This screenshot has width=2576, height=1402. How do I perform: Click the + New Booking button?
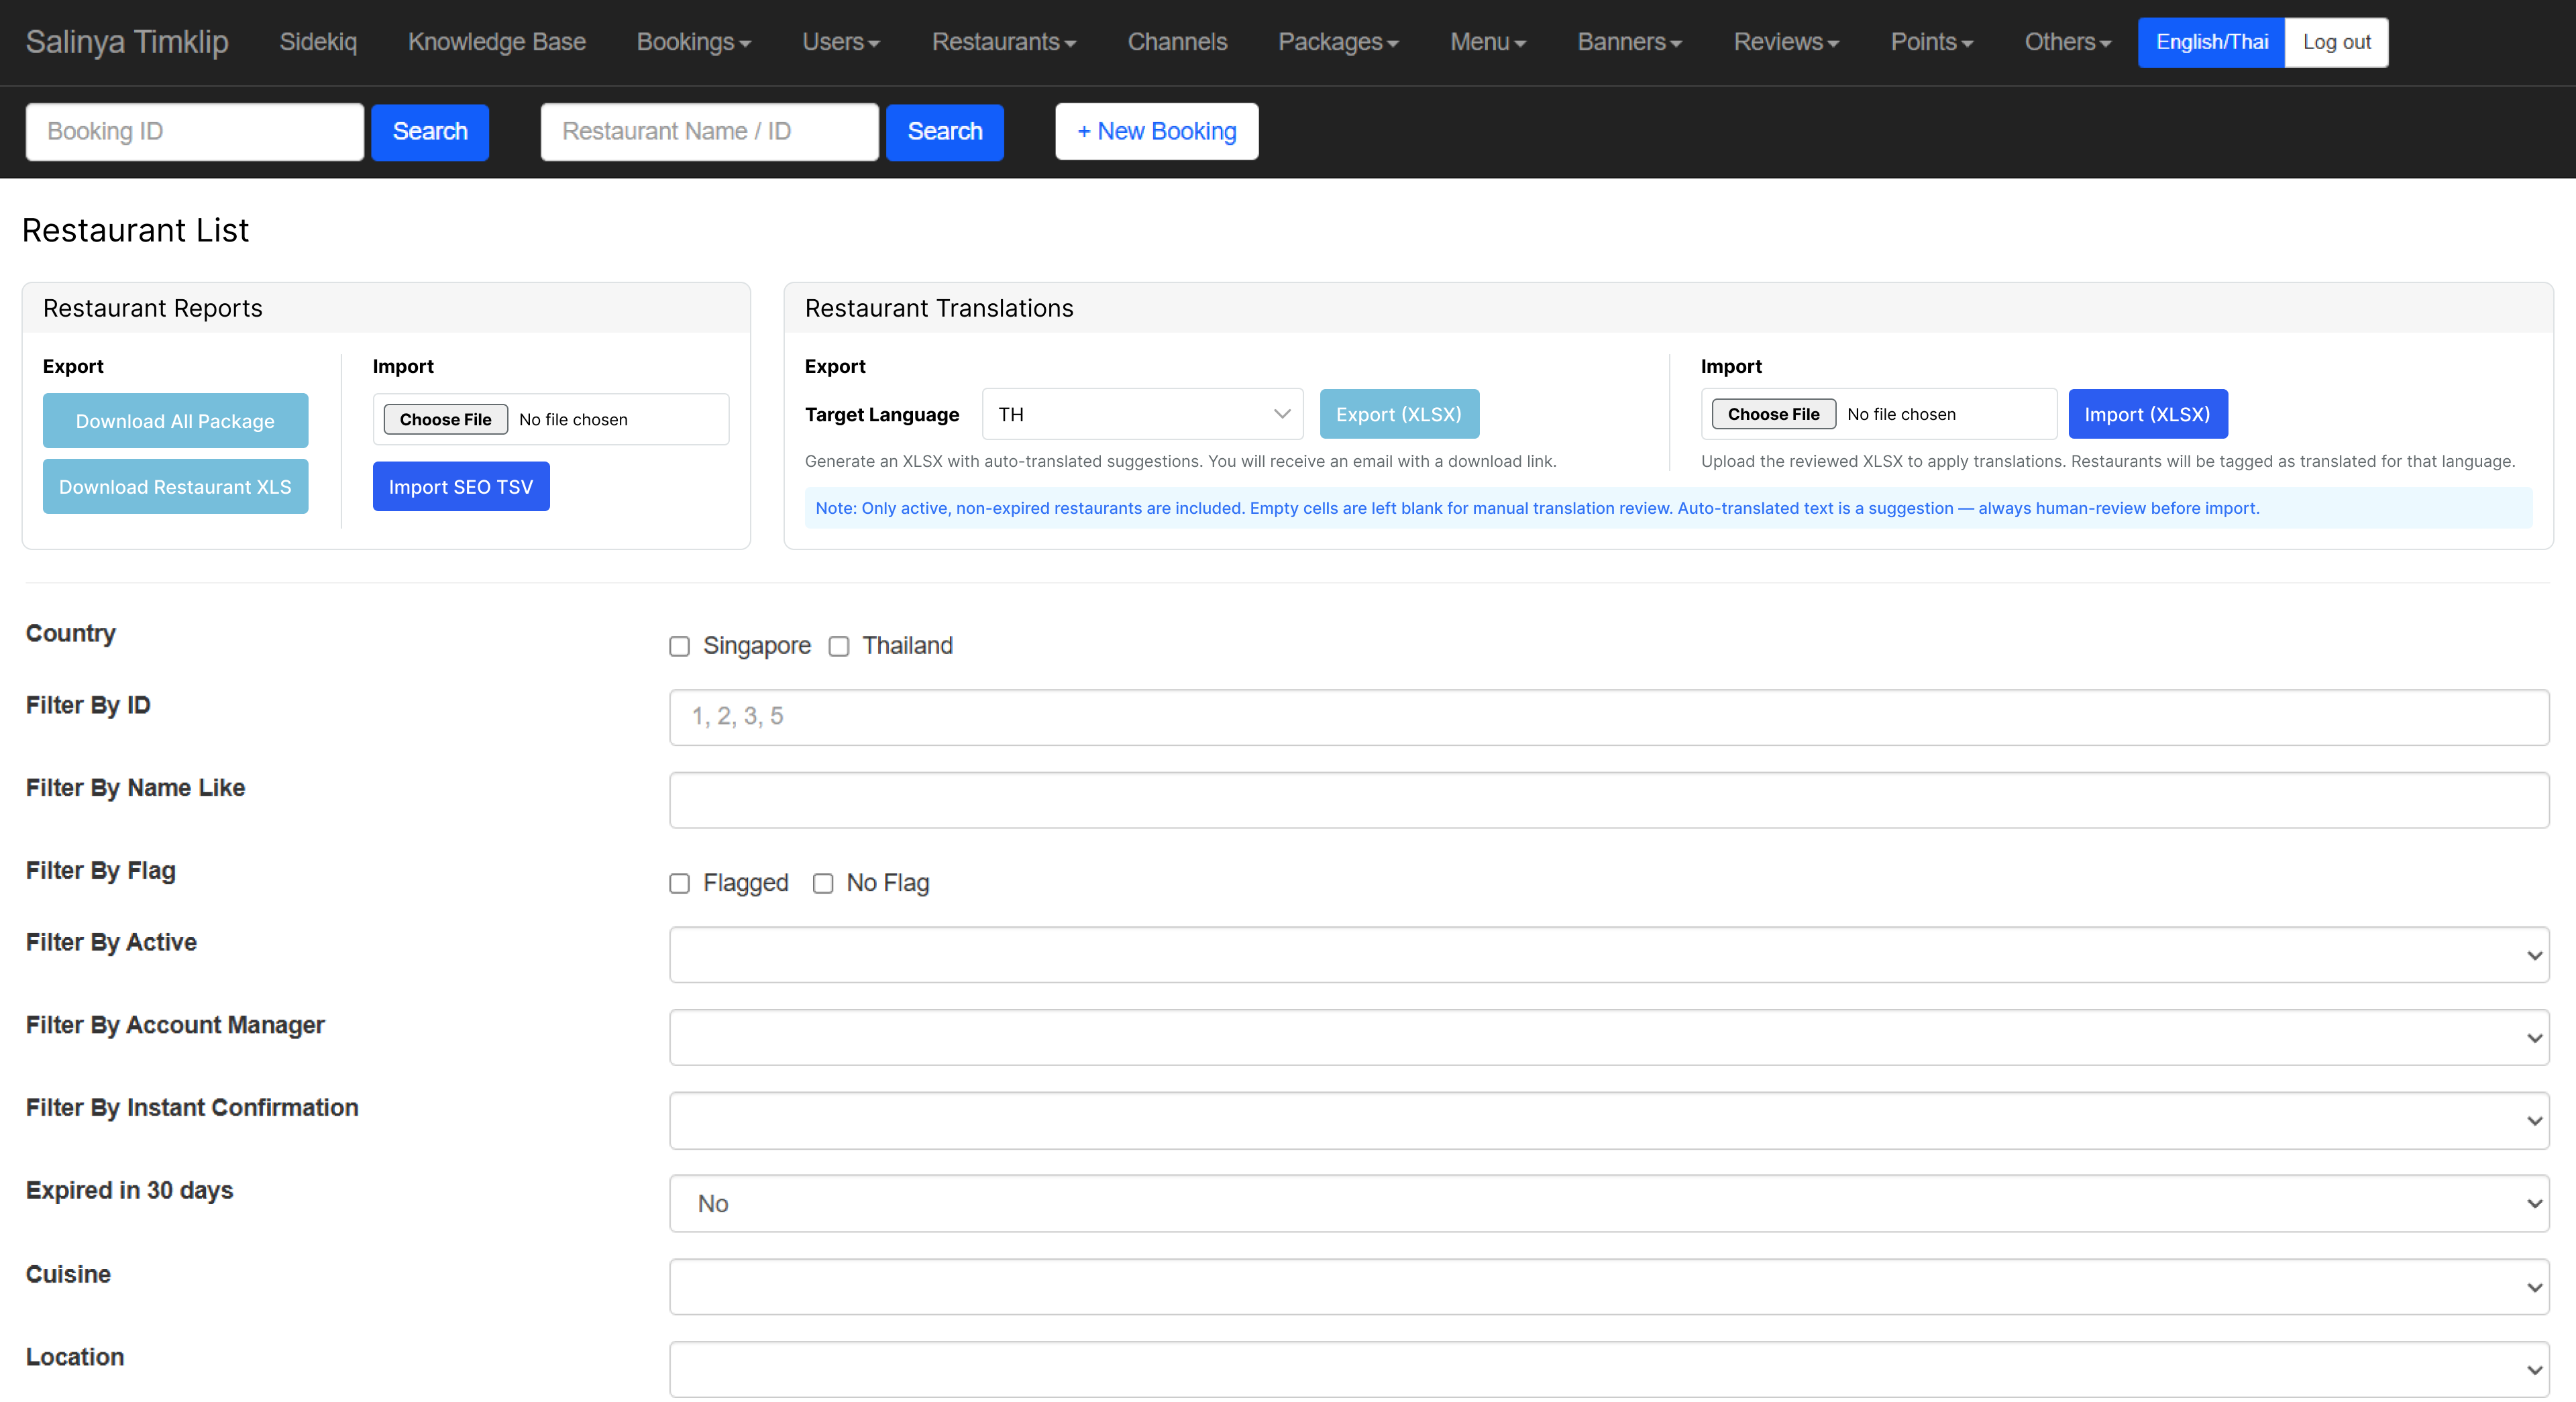[1156, 131]
